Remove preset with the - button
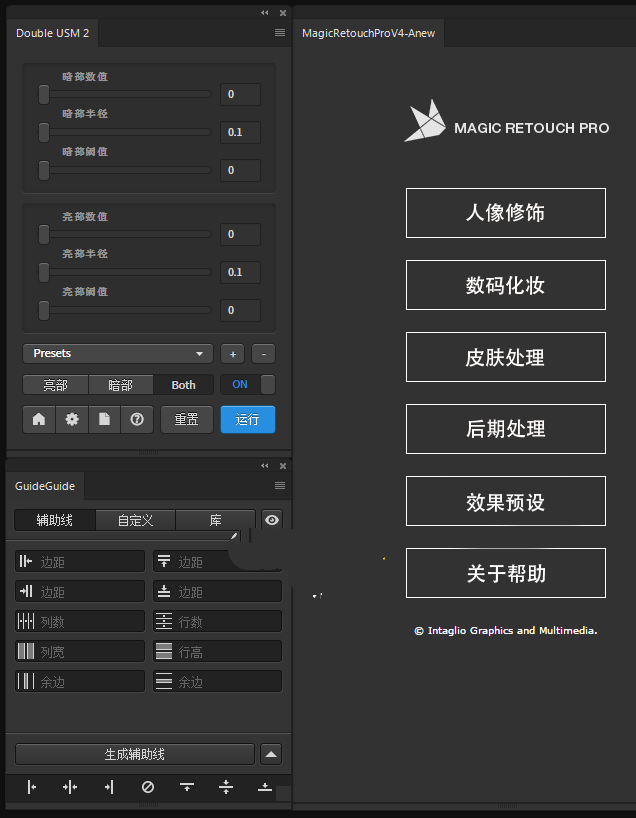636x818 pixels. coord(263,354)
